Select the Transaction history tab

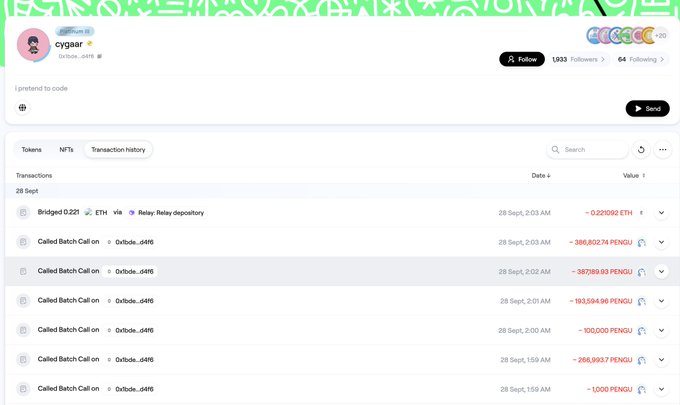[118, 150]
